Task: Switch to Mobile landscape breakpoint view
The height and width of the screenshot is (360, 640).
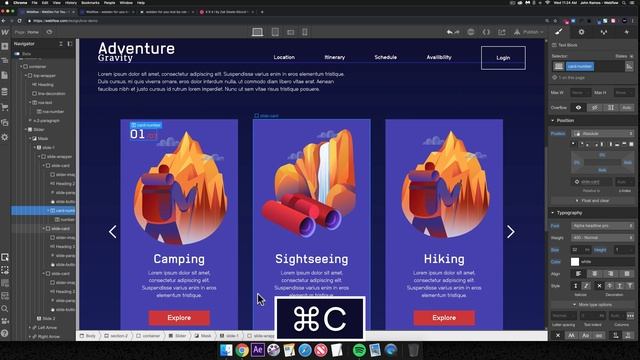Action: 291,32
